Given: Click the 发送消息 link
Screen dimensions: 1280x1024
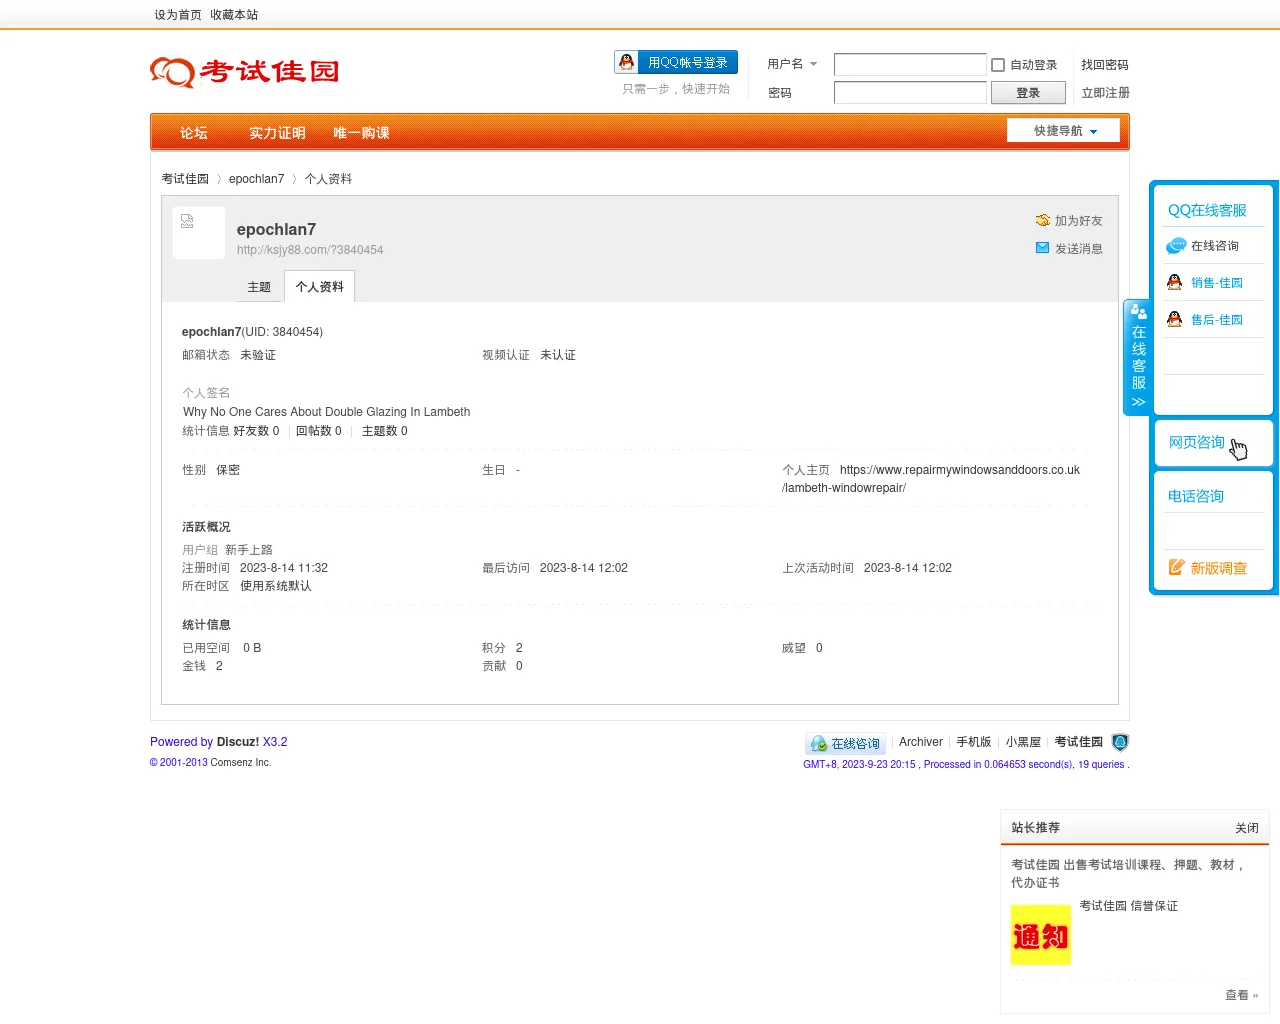Looking at the screenshot, I should coord(1079,249).
